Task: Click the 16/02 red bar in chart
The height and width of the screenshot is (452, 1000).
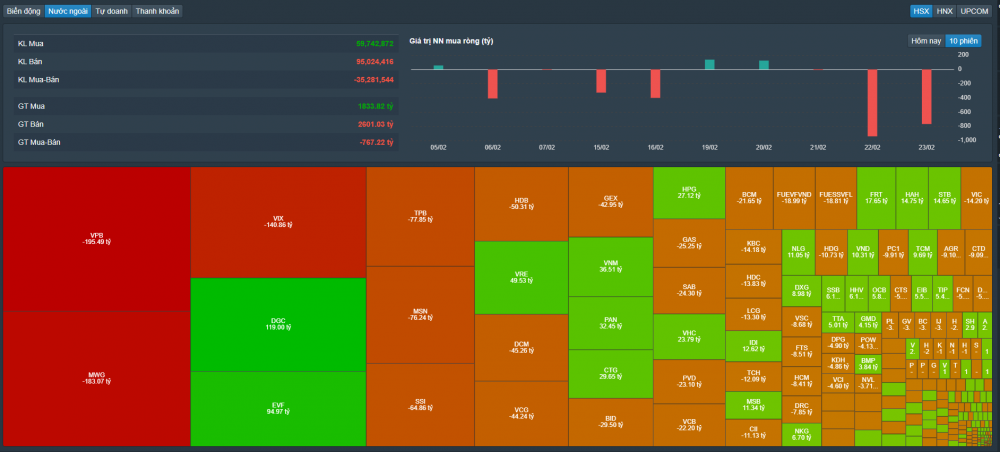Action: click(x=655, y=84)
